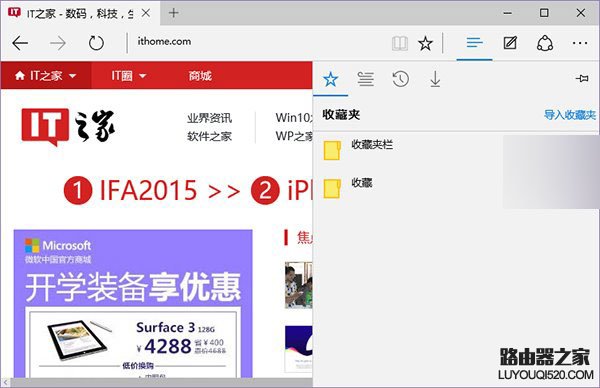Open the More actions ellipsis menu
The image size is (600, 388).
point(580,43)
